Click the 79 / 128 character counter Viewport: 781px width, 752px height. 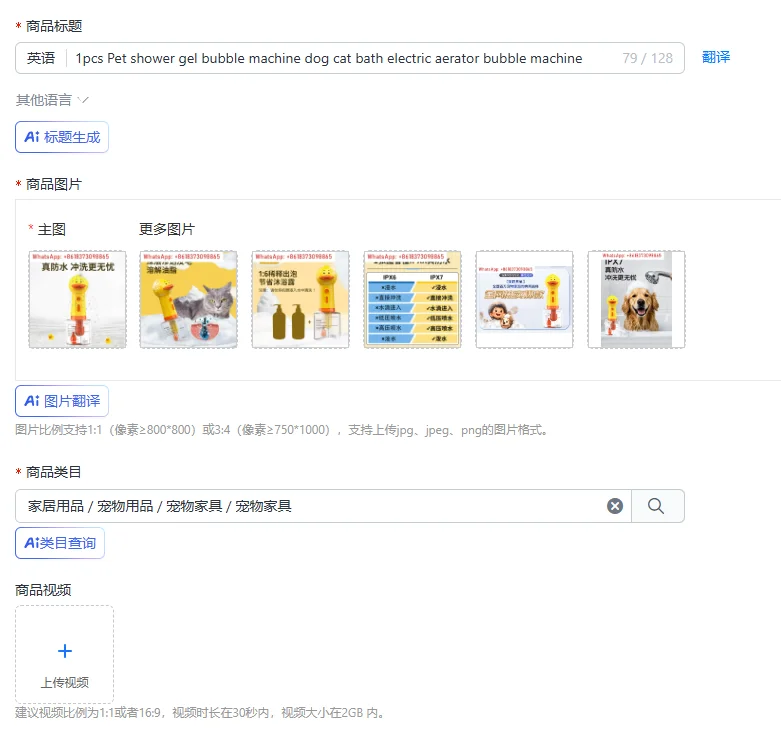(648, 58)
